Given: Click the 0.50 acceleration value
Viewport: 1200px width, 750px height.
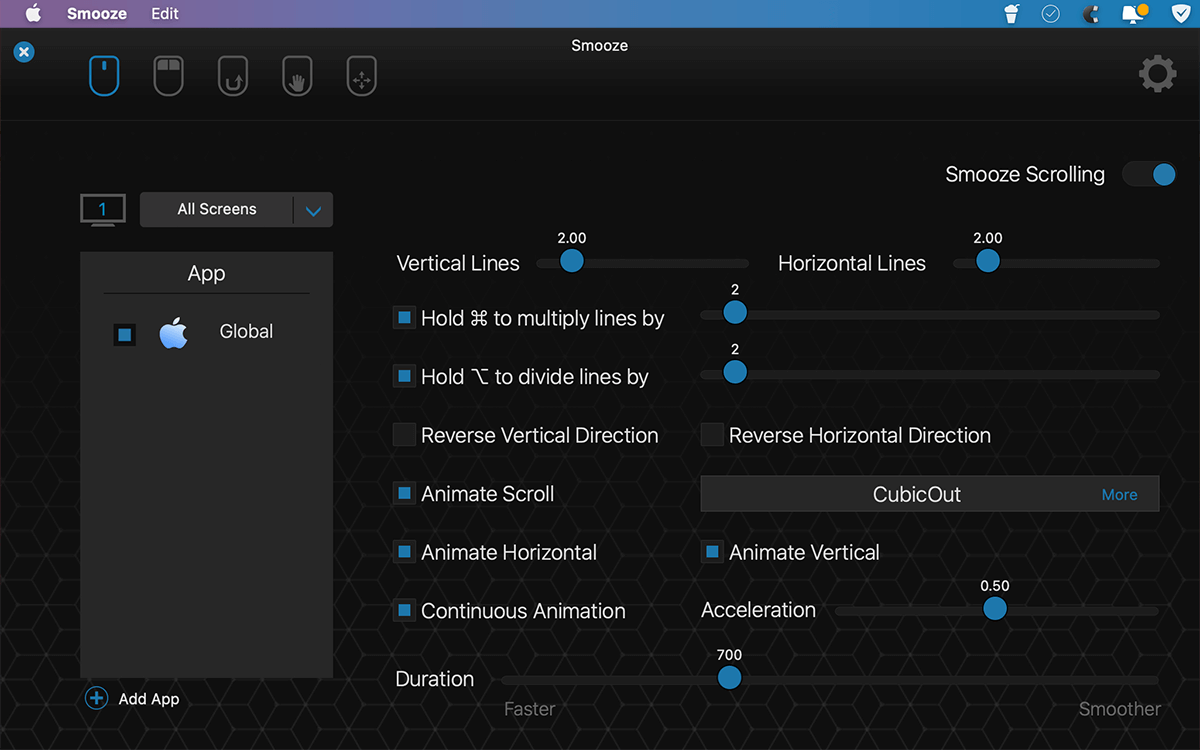Looking at the screenshot, I should (x=995, y=586).
